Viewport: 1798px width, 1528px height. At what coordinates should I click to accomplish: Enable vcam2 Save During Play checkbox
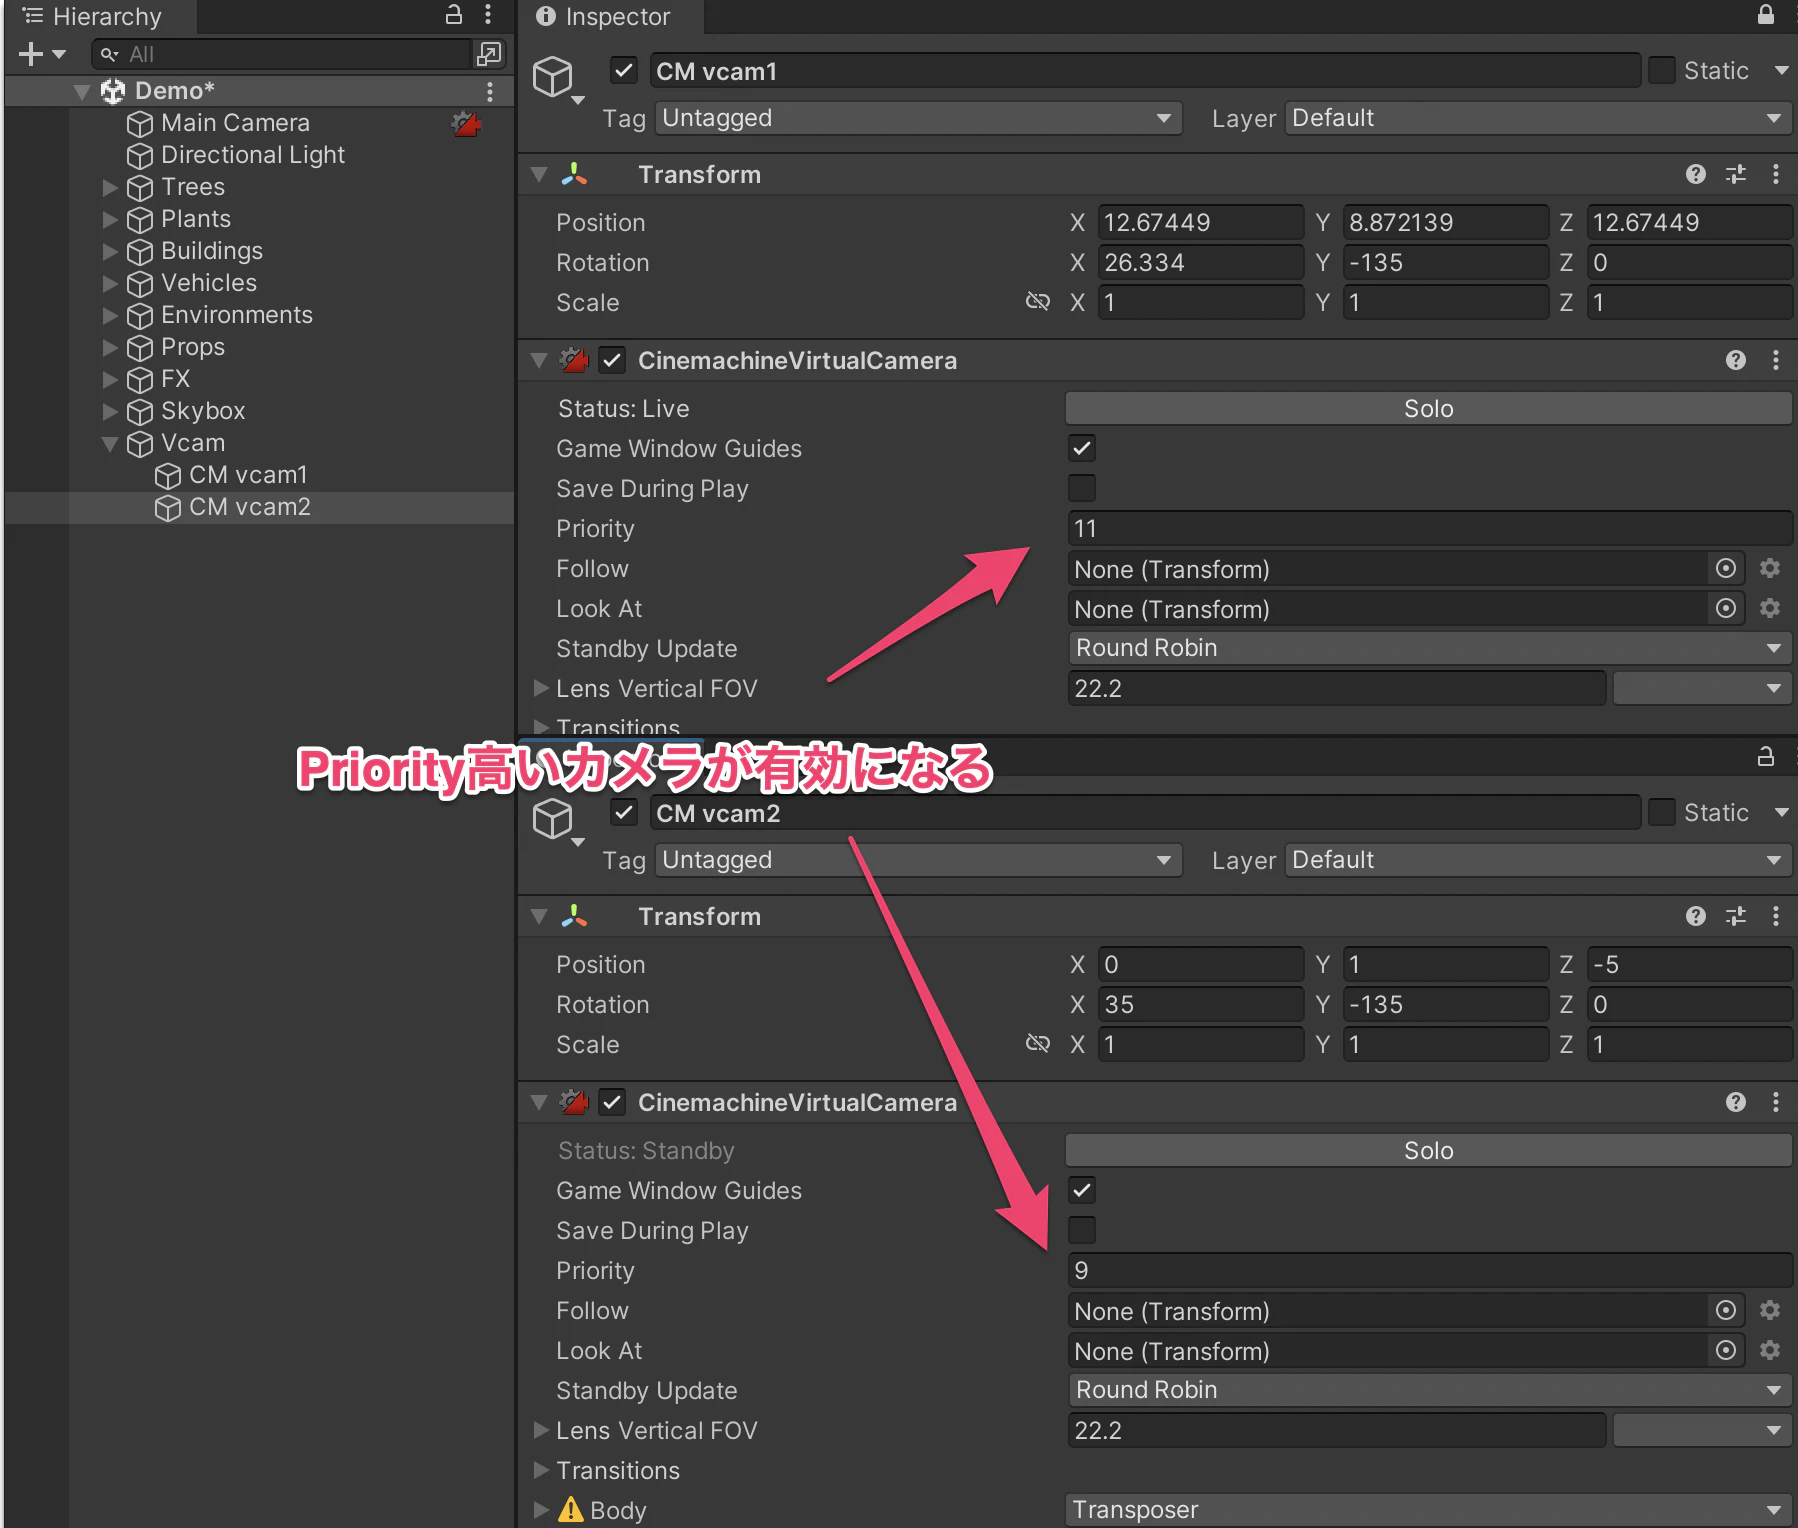[1082, 1230]
